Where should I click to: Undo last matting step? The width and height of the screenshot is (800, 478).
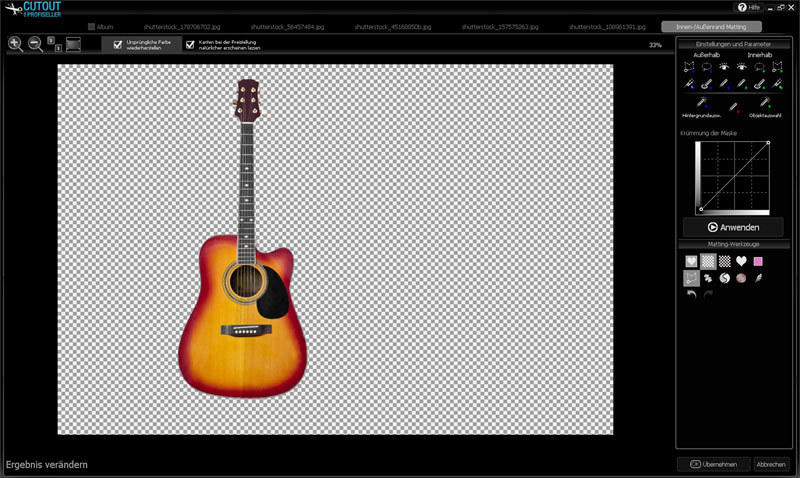(x=691, y=294)
